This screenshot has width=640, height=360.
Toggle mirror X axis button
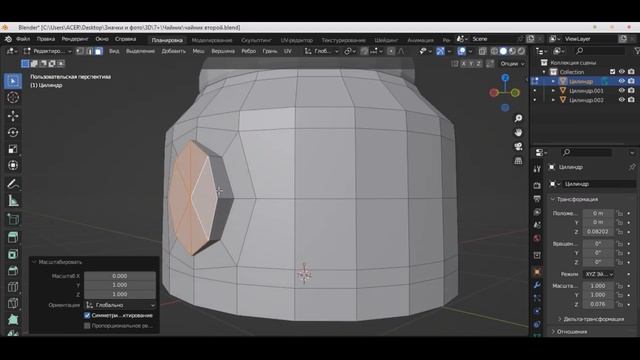(x=464, y=64)
